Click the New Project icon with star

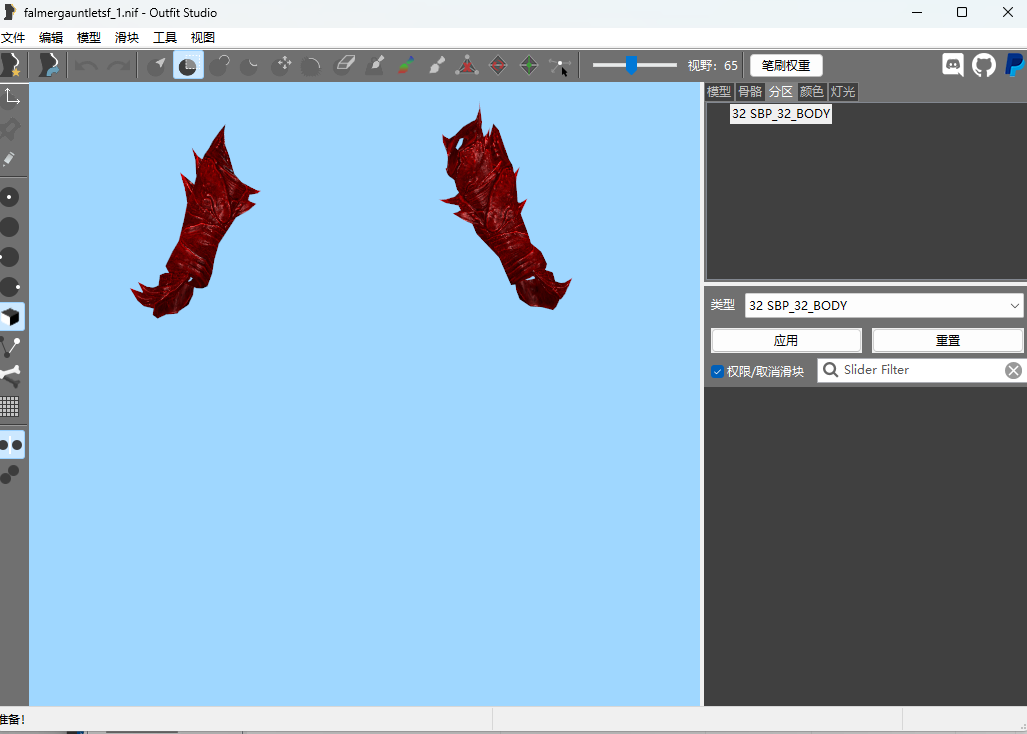pos(11,65)
